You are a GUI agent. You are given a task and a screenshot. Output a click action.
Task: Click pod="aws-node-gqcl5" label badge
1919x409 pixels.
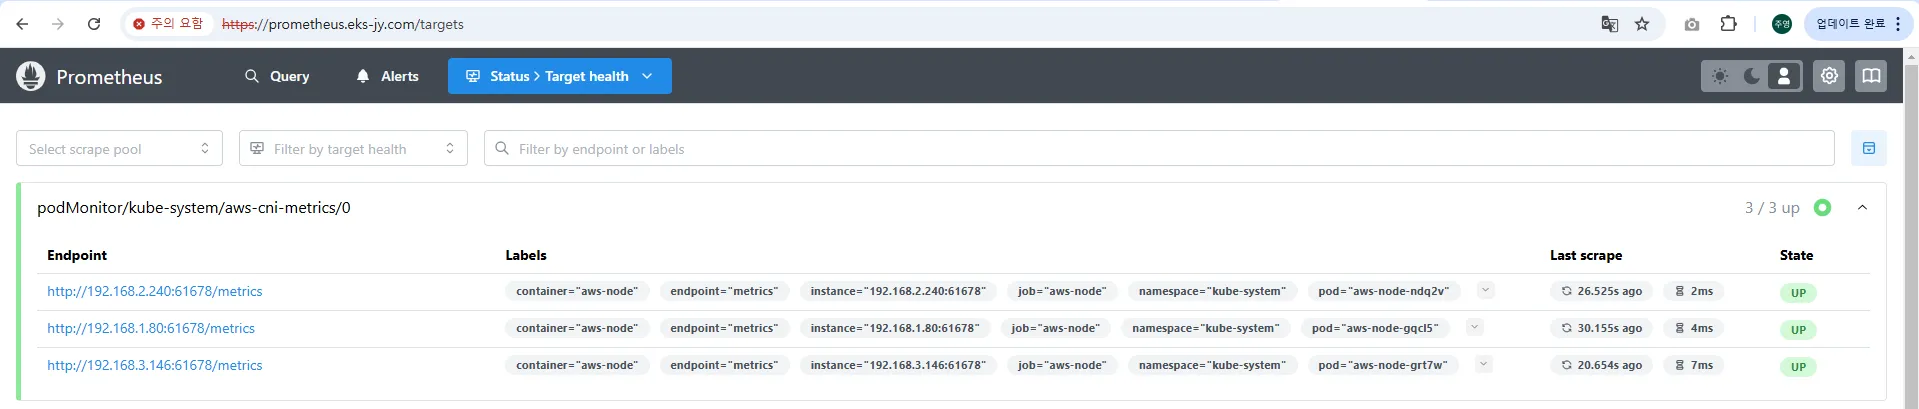1374,328
